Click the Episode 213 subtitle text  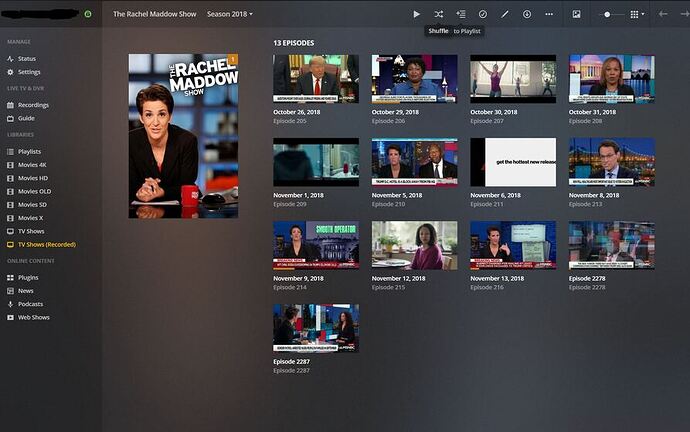pyautogui.click(x=585, y=204)
